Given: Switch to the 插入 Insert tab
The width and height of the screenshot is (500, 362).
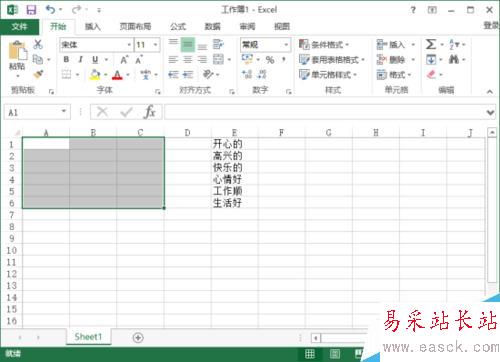Looking at the screenshot, I should tap(92, 27).
